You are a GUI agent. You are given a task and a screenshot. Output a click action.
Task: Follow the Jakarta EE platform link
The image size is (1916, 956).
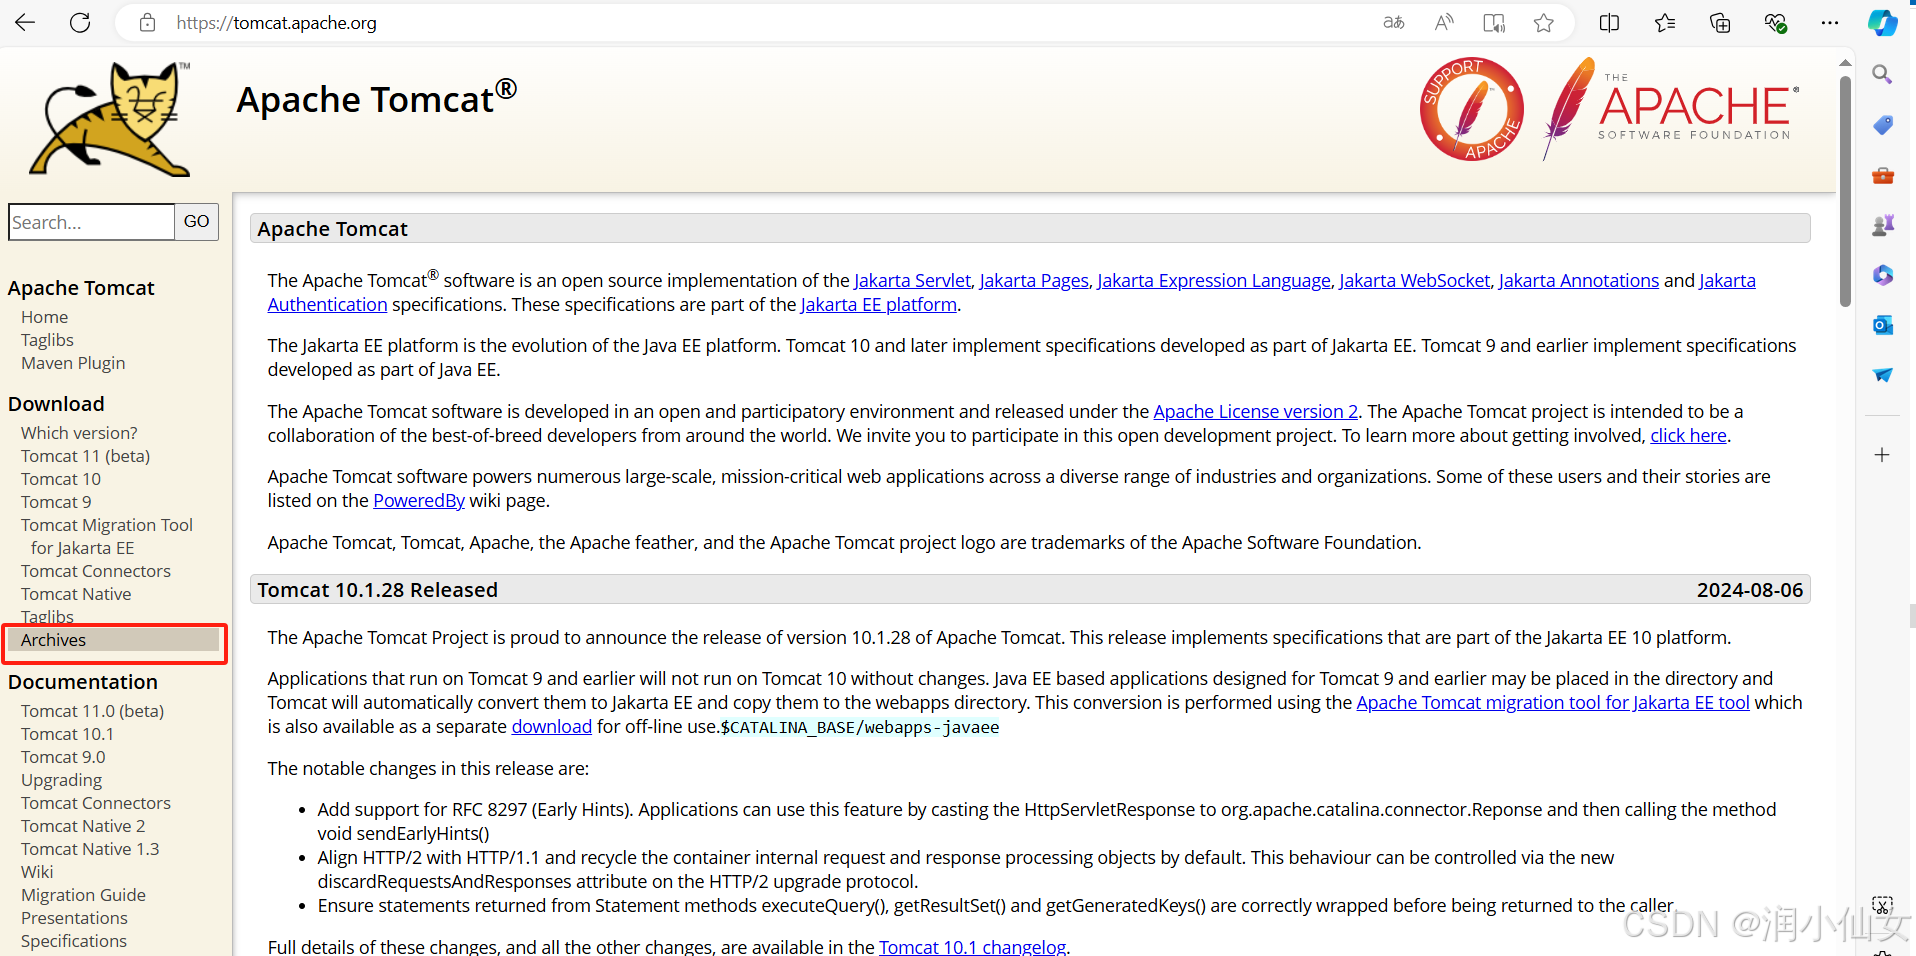point(879,305)
